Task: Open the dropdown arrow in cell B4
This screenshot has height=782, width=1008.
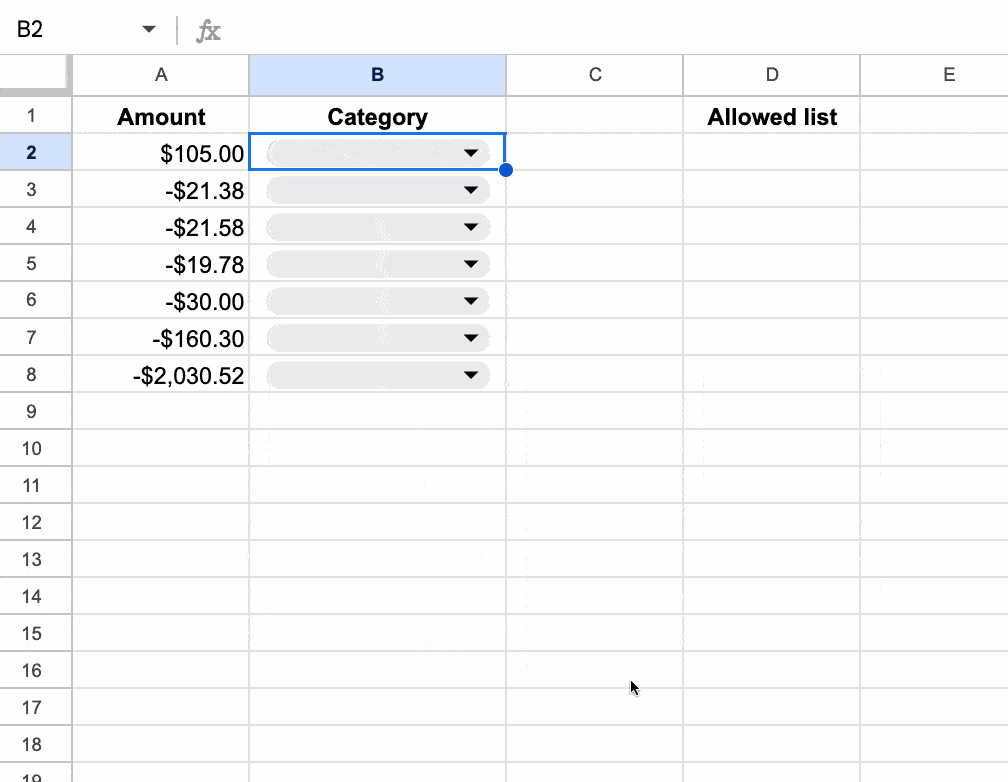Action: pos(470,227)
